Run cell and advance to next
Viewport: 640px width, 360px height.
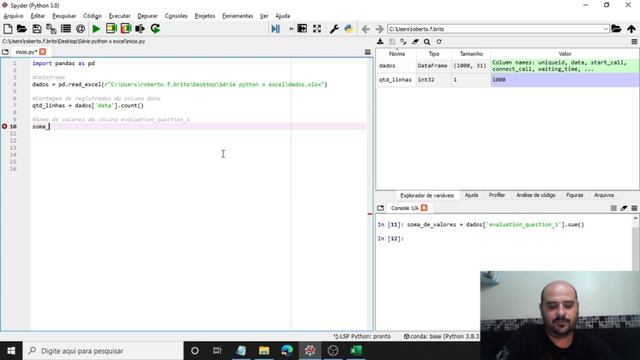pos(126,29)
